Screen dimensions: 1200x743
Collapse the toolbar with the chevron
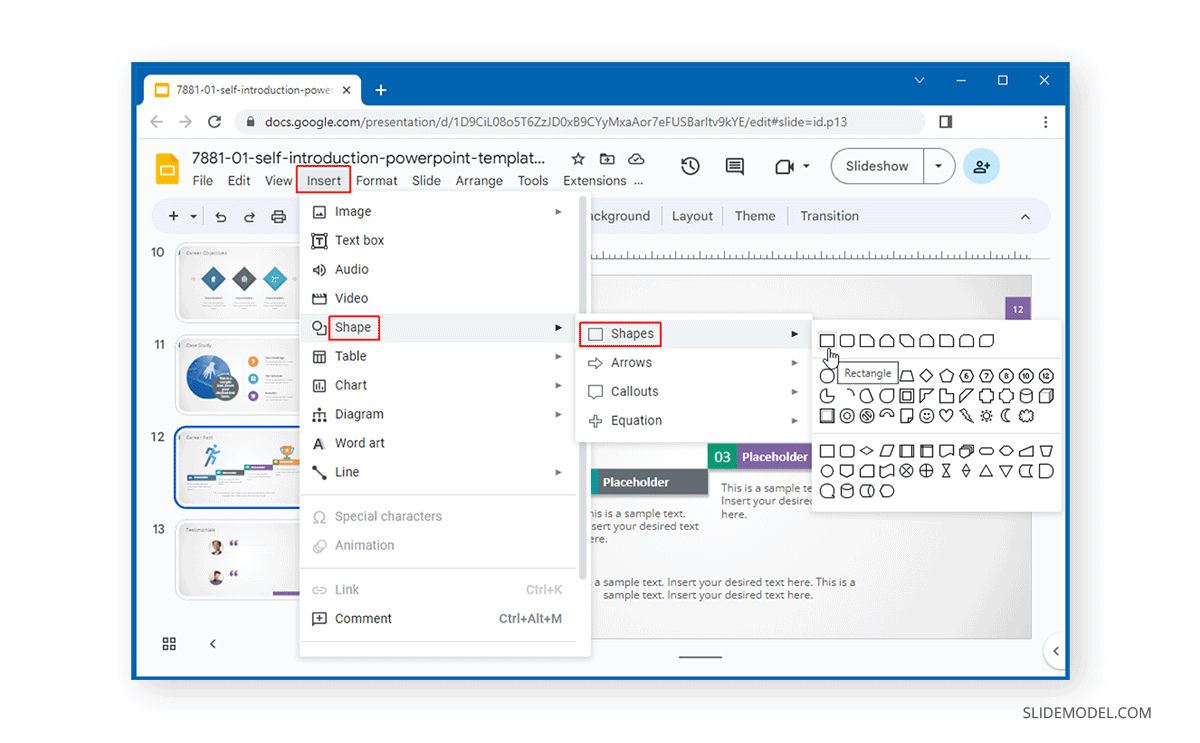point(1025,216)
